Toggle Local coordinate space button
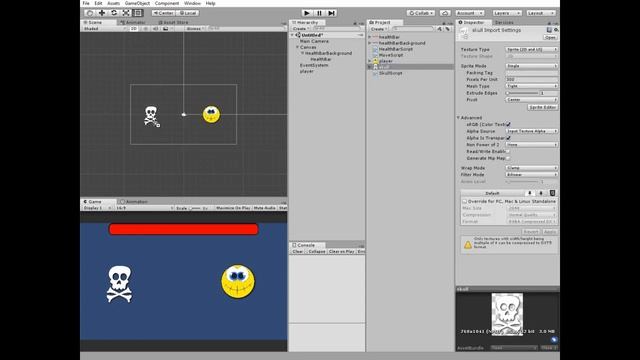Viewport: 640px width, 360px height. point(188,13)
